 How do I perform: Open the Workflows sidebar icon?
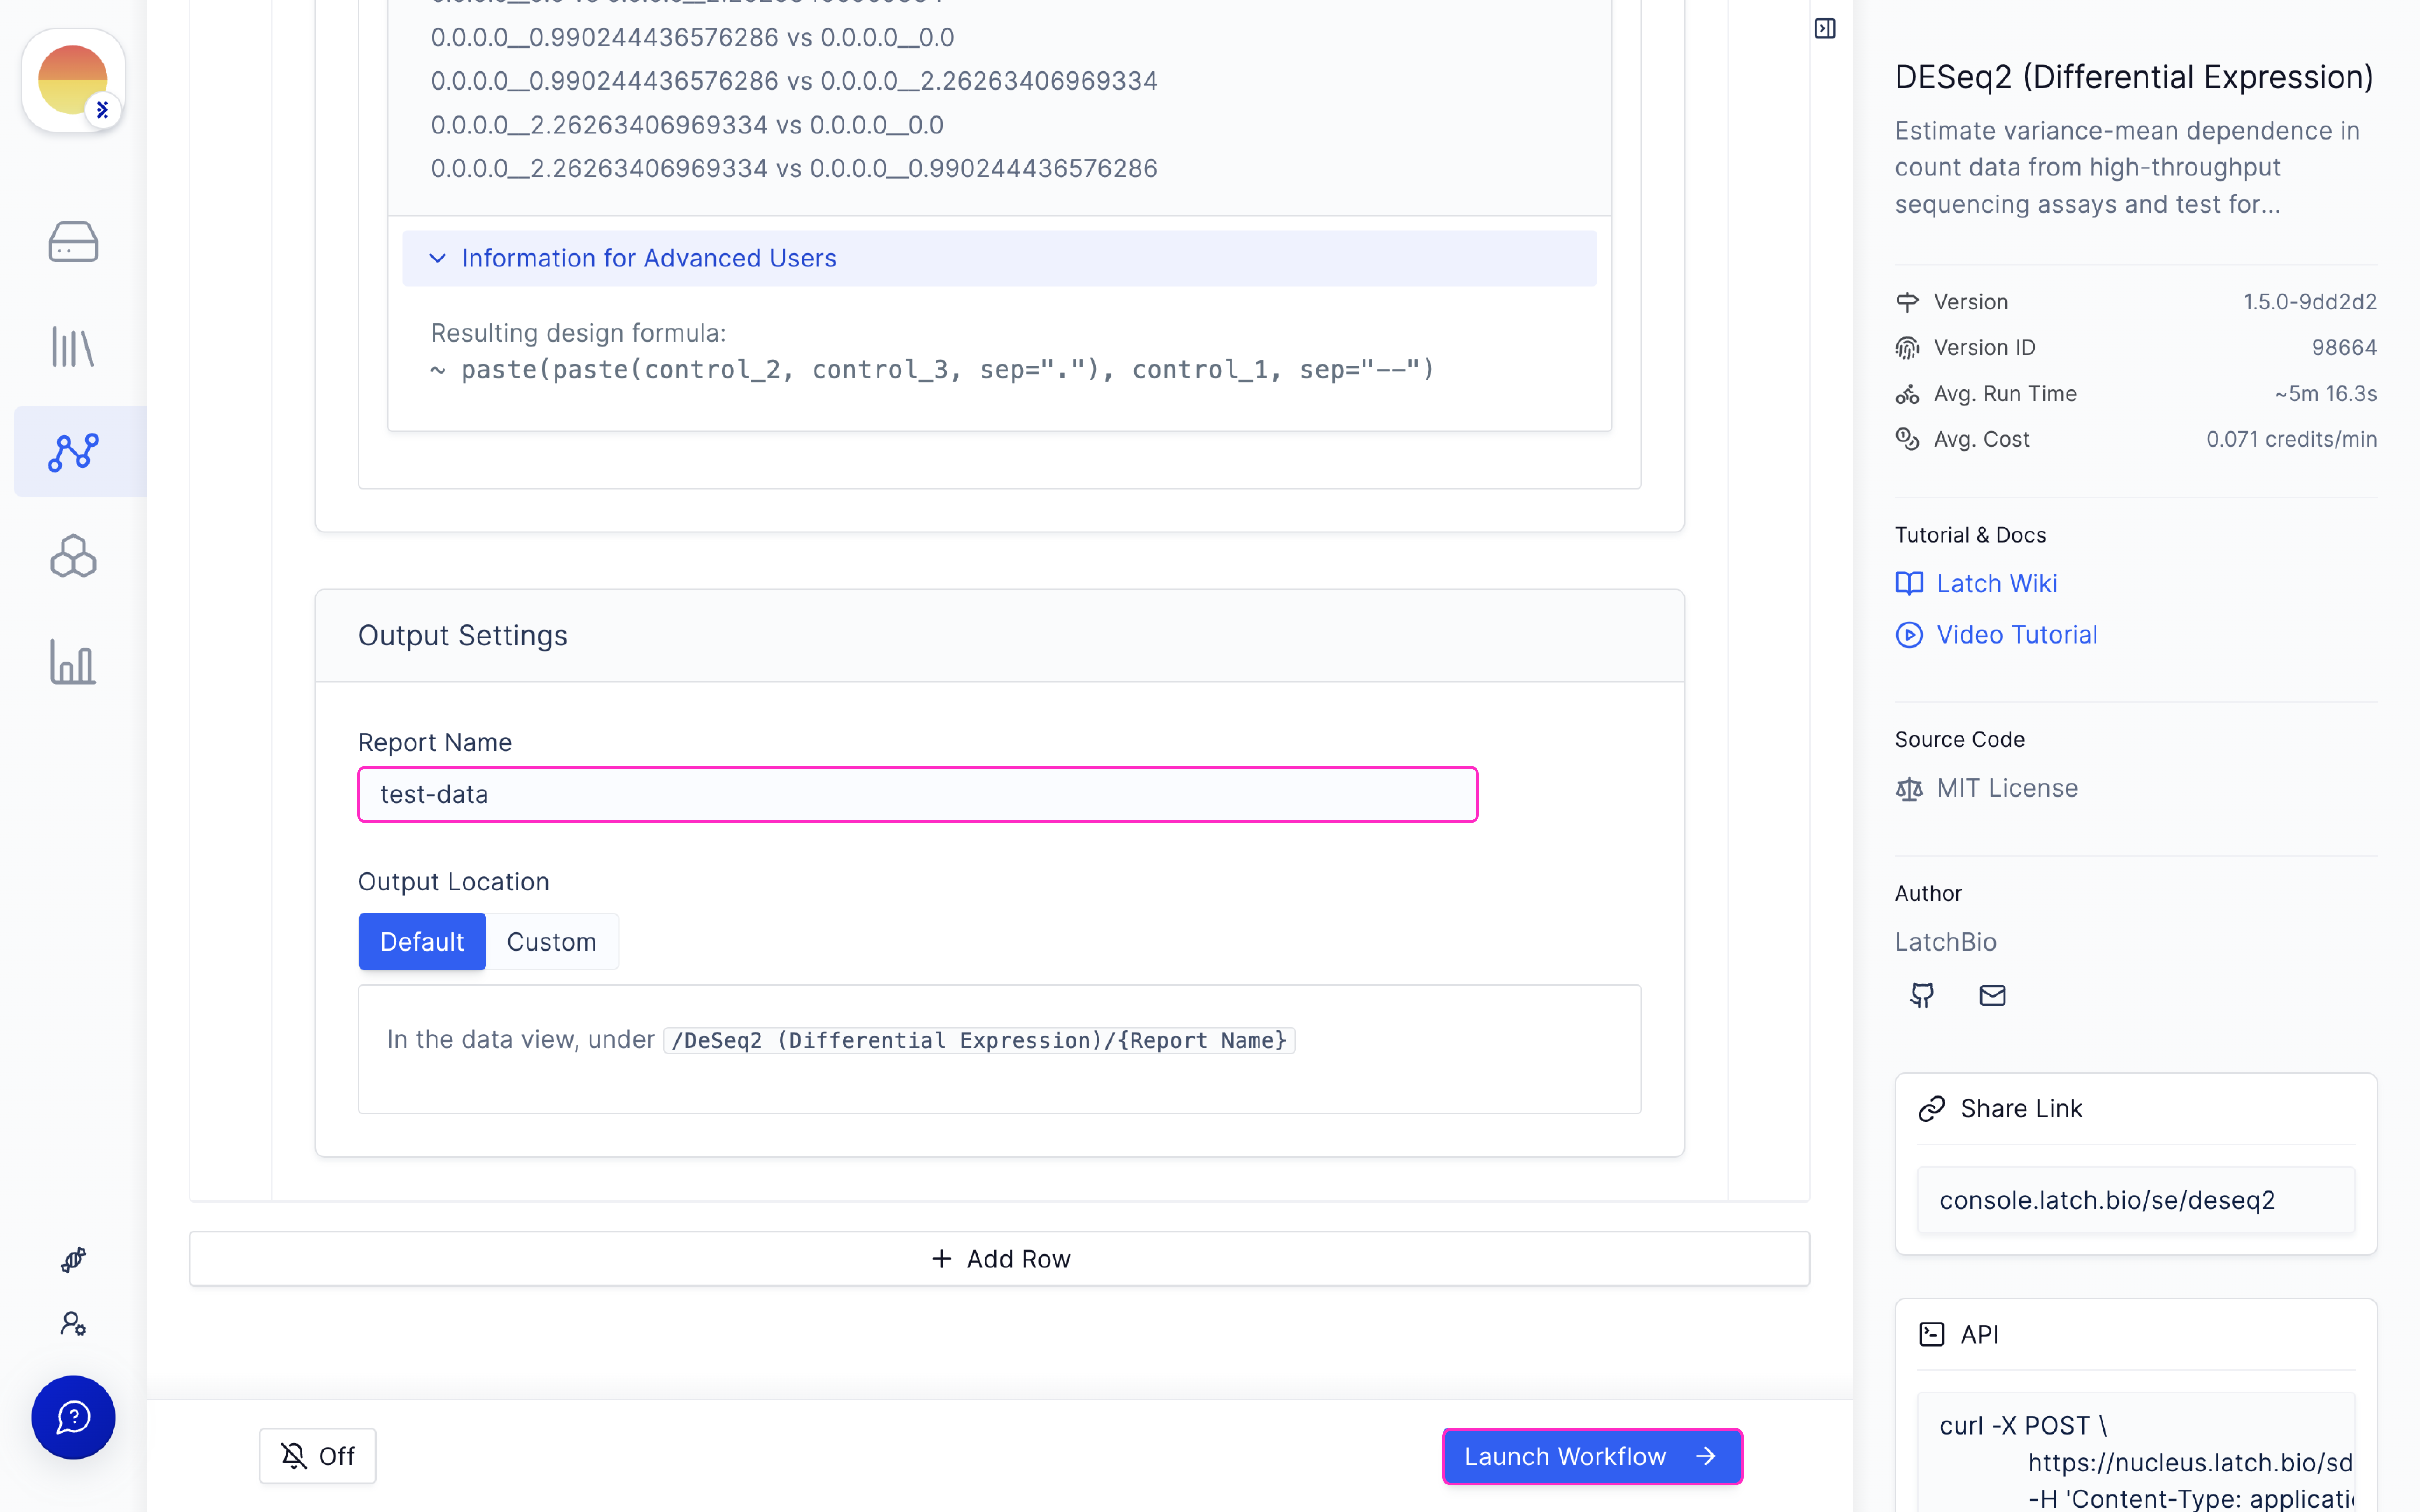coord(73,452)
